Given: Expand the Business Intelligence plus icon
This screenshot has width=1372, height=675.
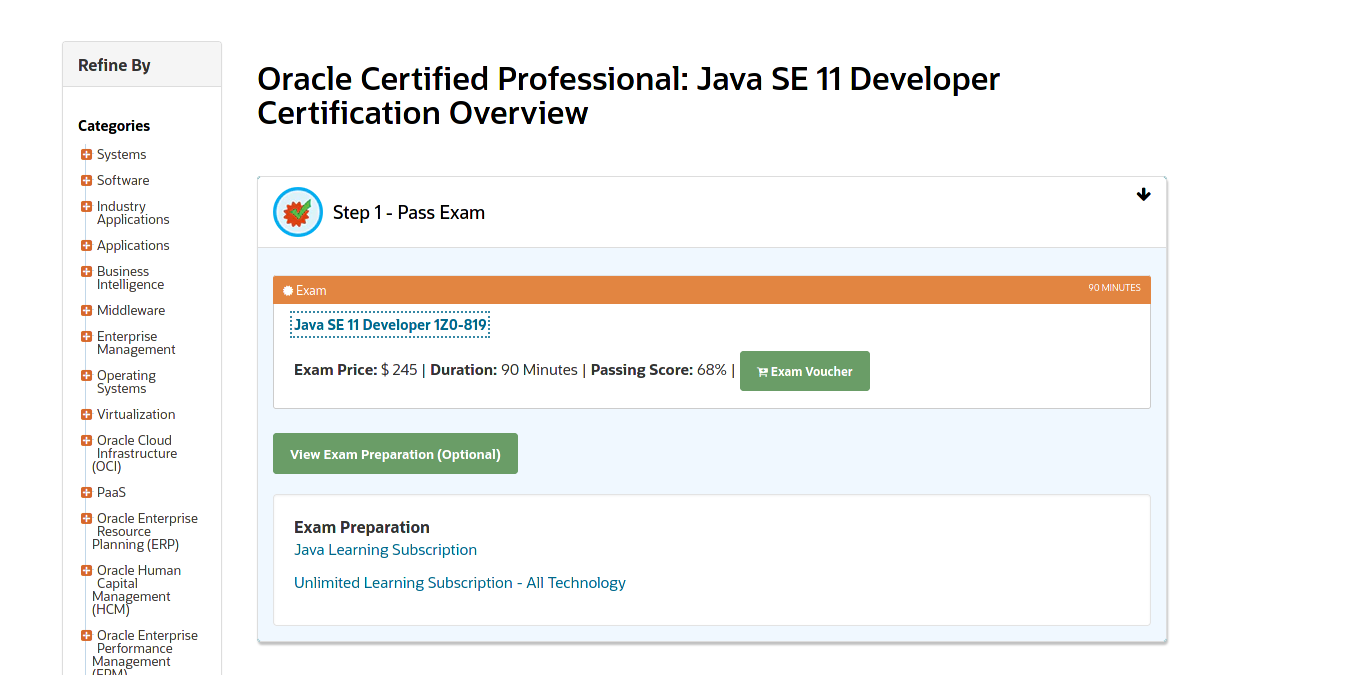Looking at the screenshot, I should 86,272.
